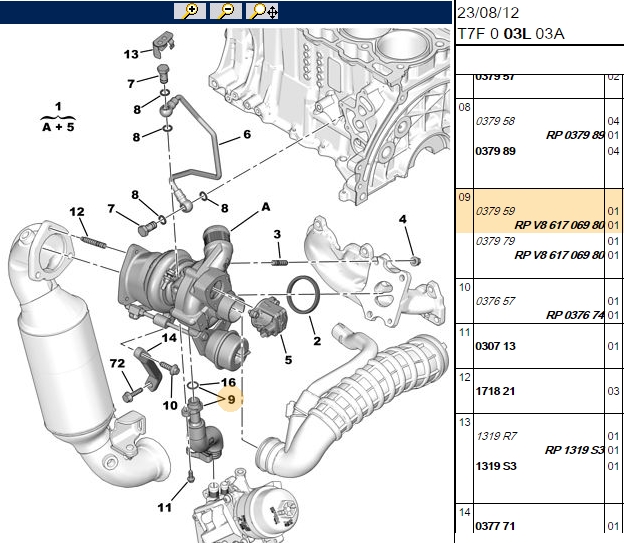Click bold part number 1718 21
This screenshot has height=543, width=624.
495,391
